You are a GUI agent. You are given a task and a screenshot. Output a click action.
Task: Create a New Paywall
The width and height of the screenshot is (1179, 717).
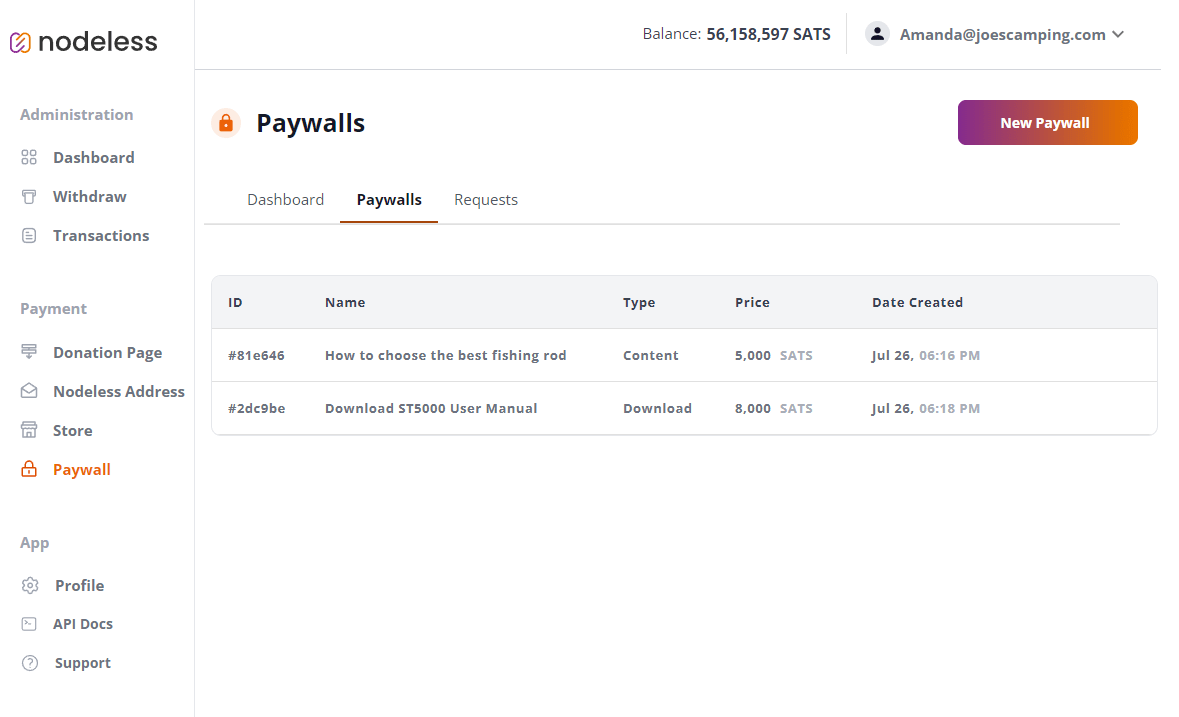(1047, 123)
